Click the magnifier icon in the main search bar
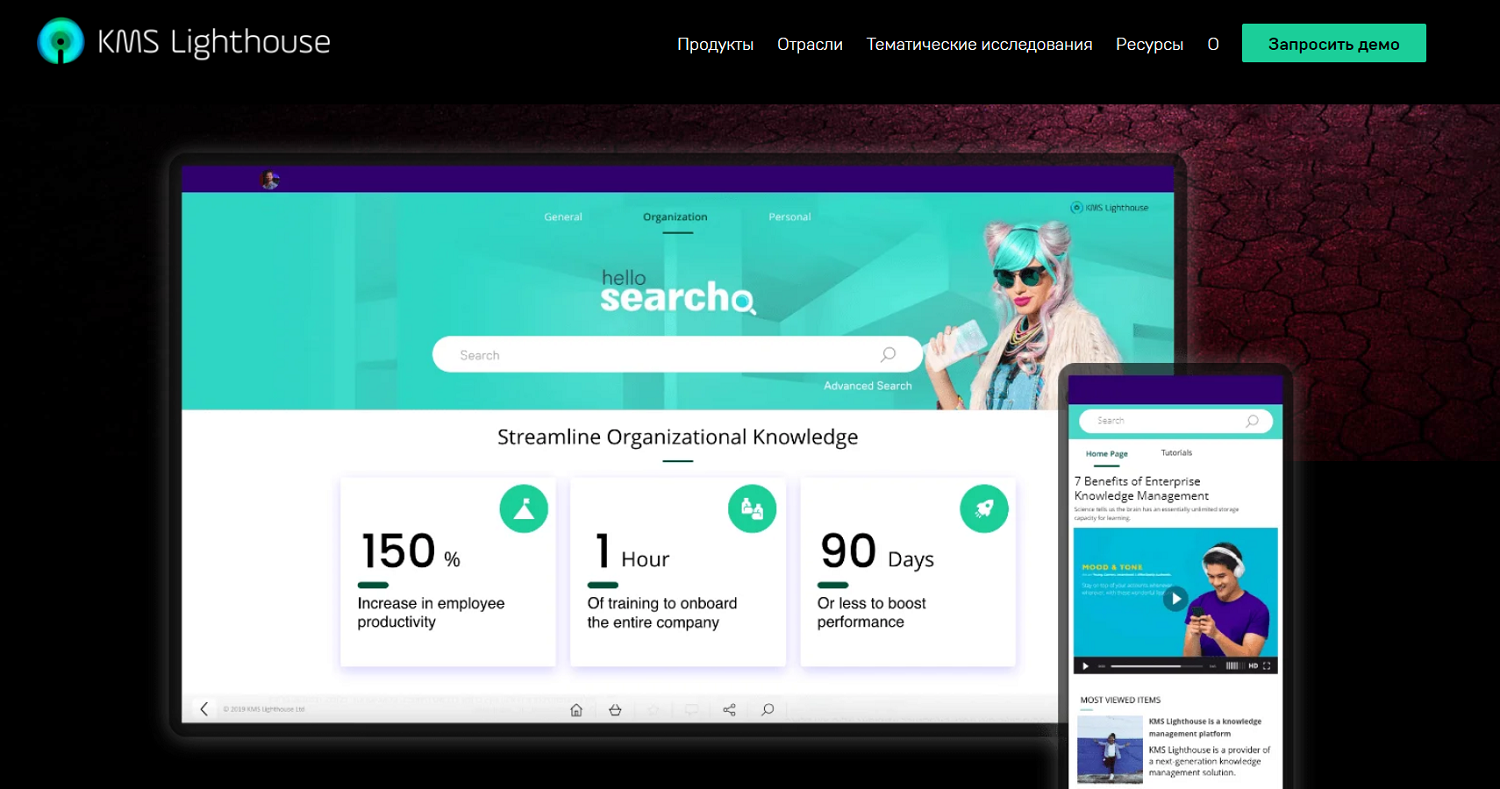Viewport: 1500px width, 789px height. pyautogui.click(x=888, y=354)
